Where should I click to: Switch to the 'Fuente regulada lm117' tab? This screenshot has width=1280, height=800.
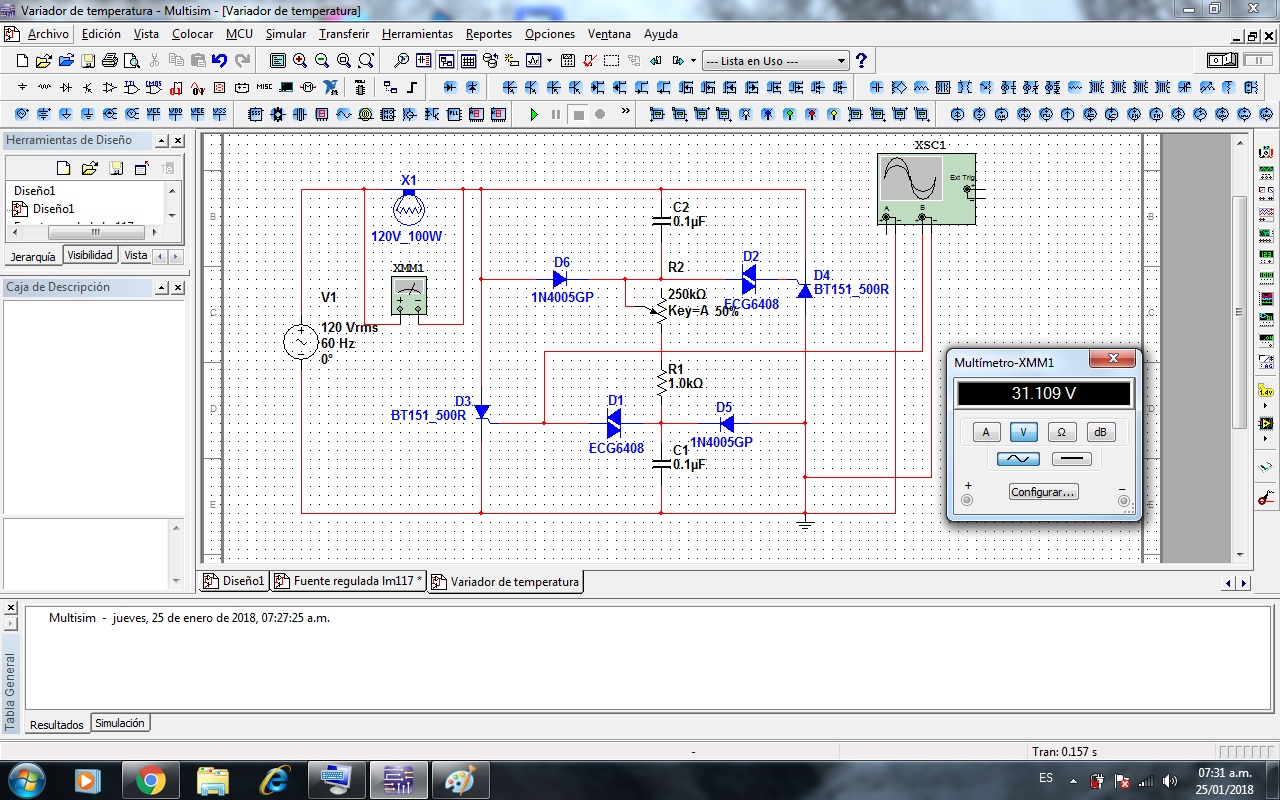click(348, 581)
